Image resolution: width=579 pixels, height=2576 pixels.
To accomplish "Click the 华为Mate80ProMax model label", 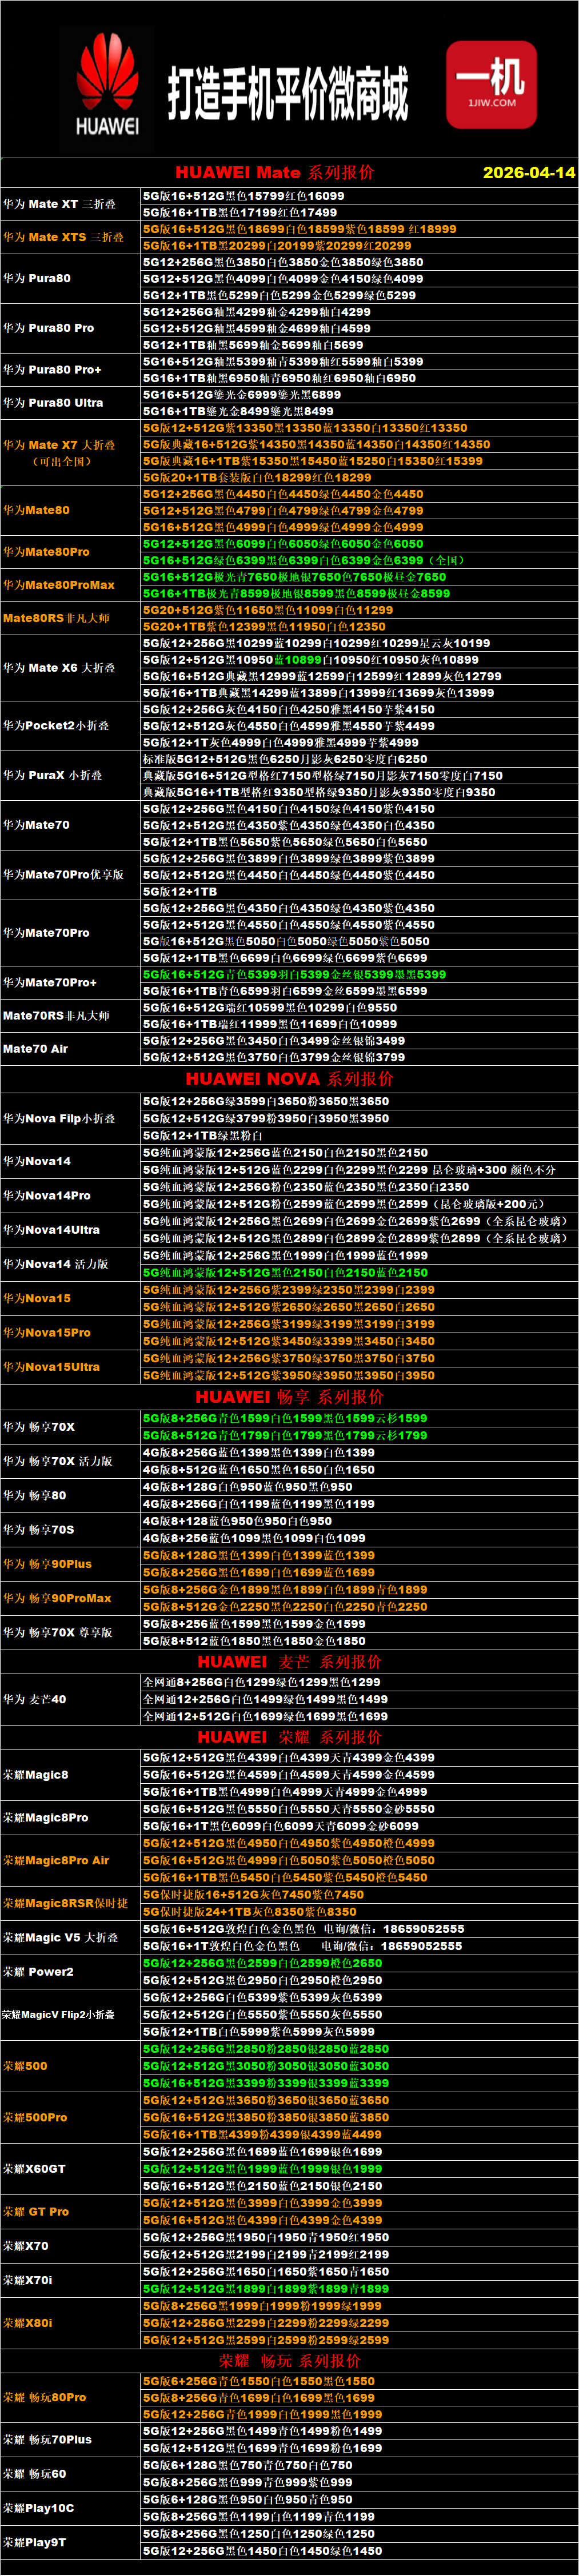I will (59, 585).
